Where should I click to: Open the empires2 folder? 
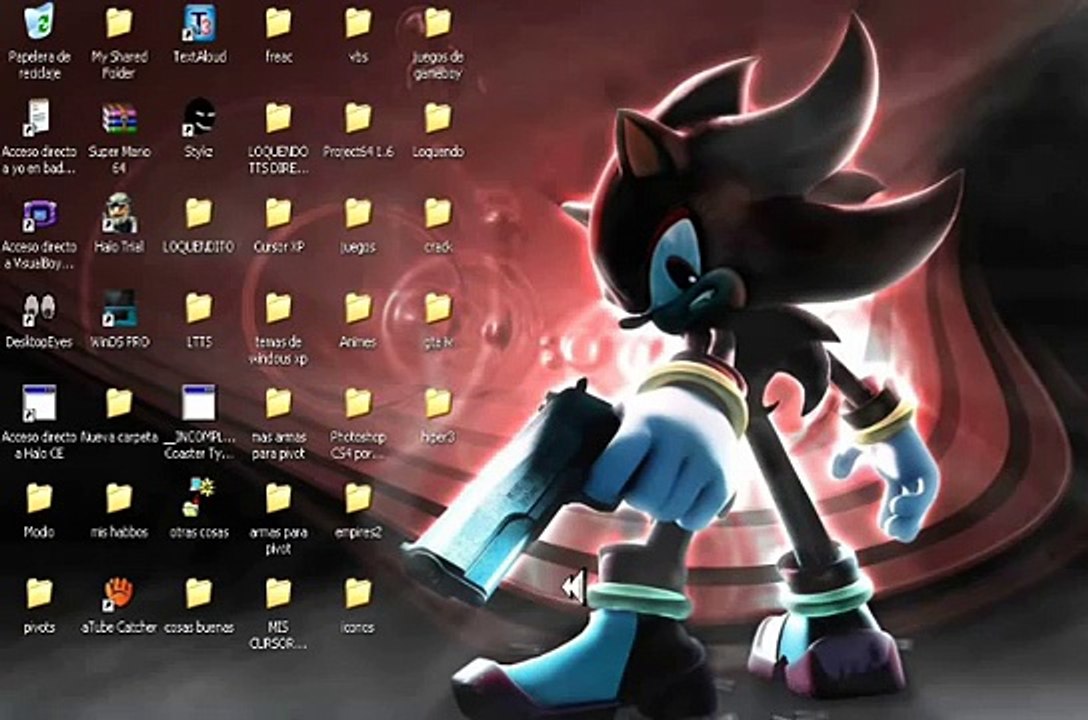tap(358, 497)
